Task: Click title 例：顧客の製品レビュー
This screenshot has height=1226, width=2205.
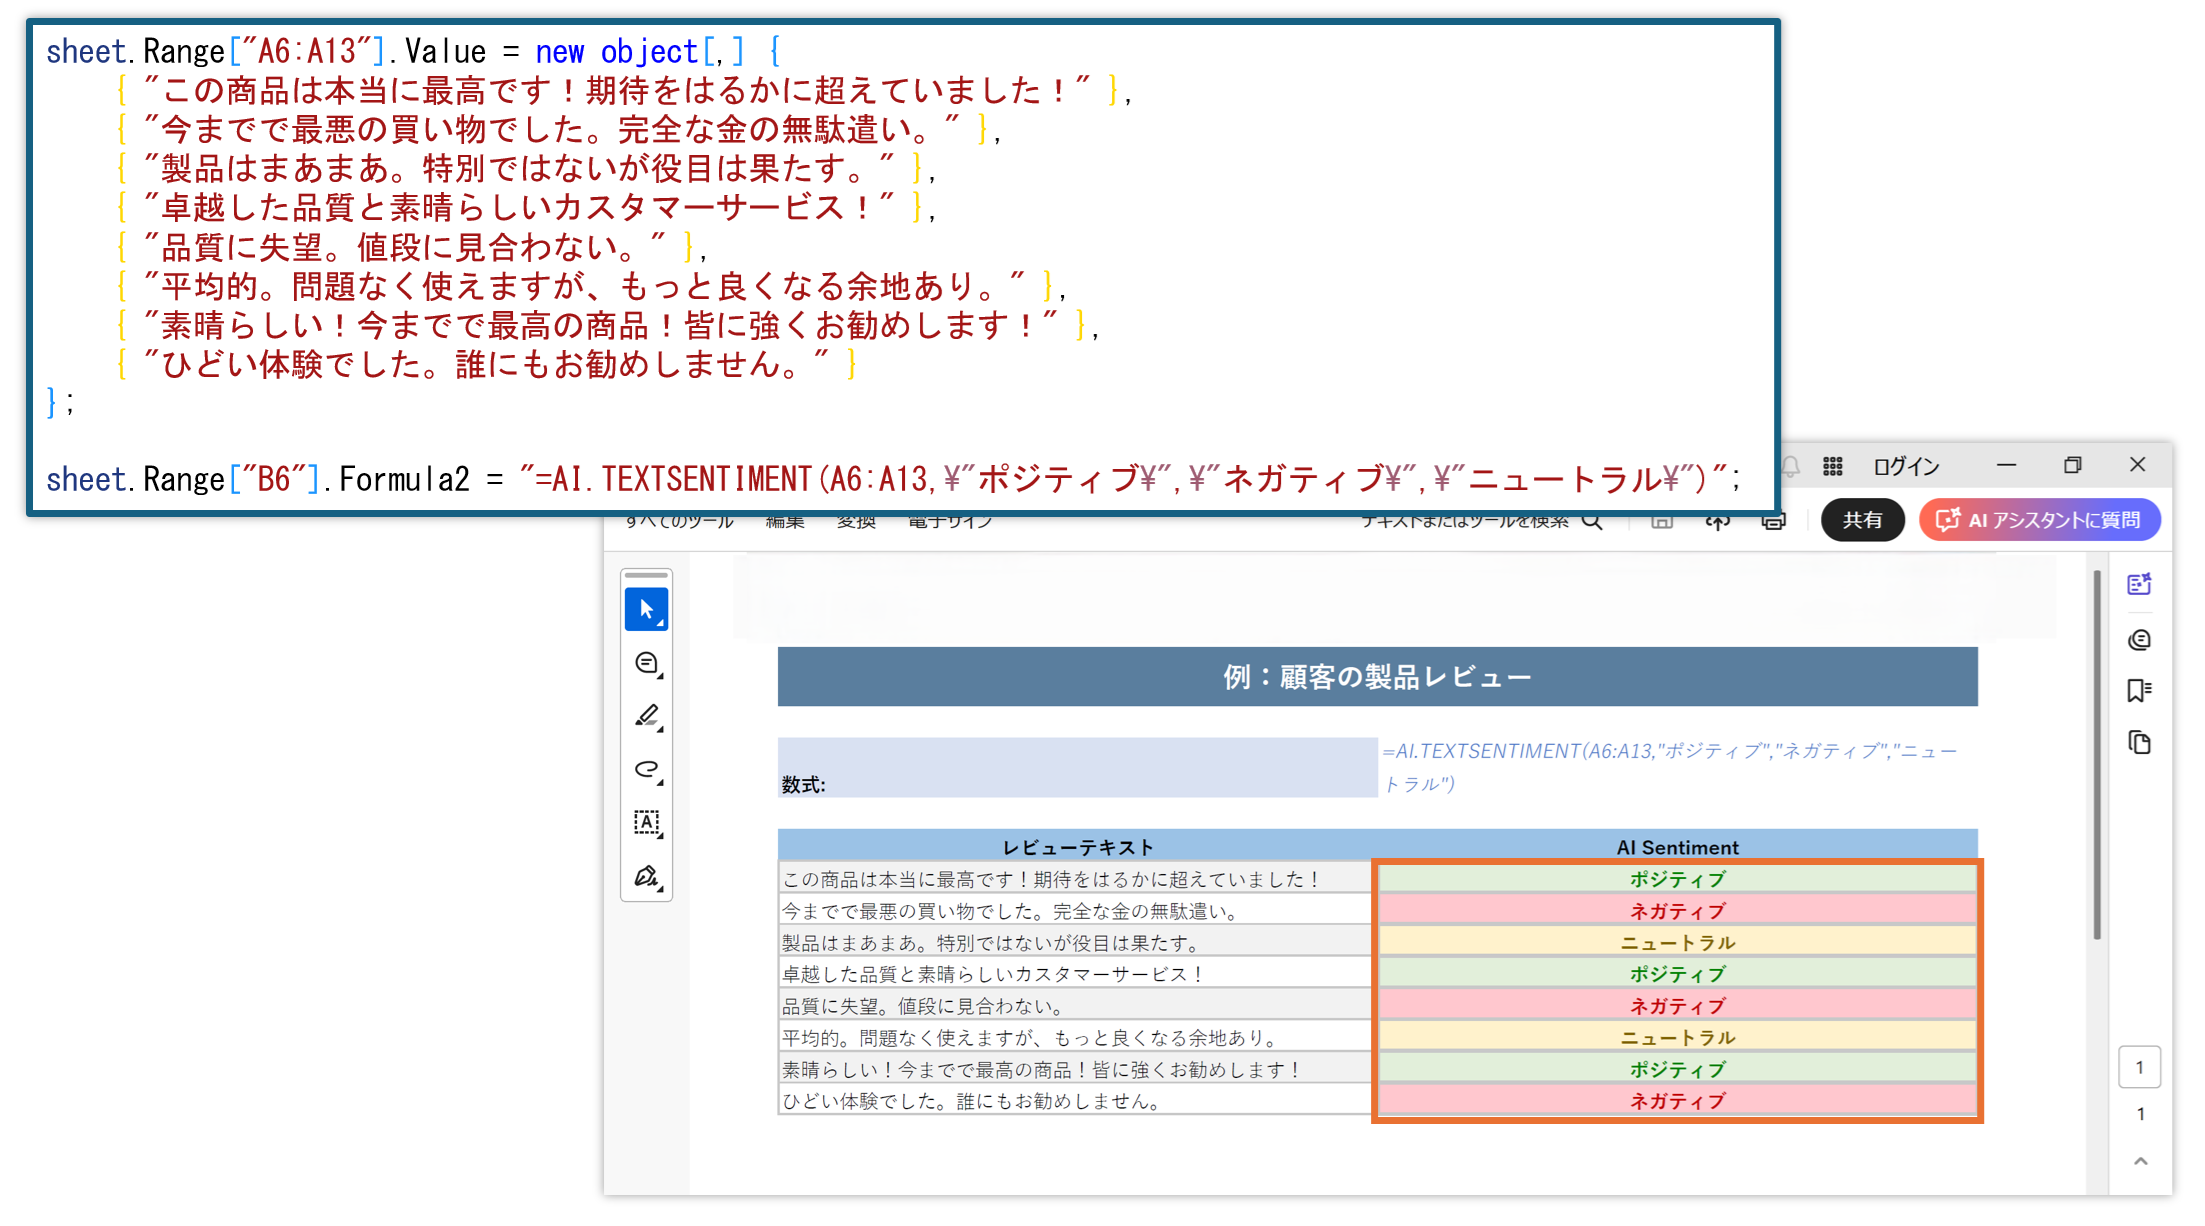Action: click(1377, 677)
